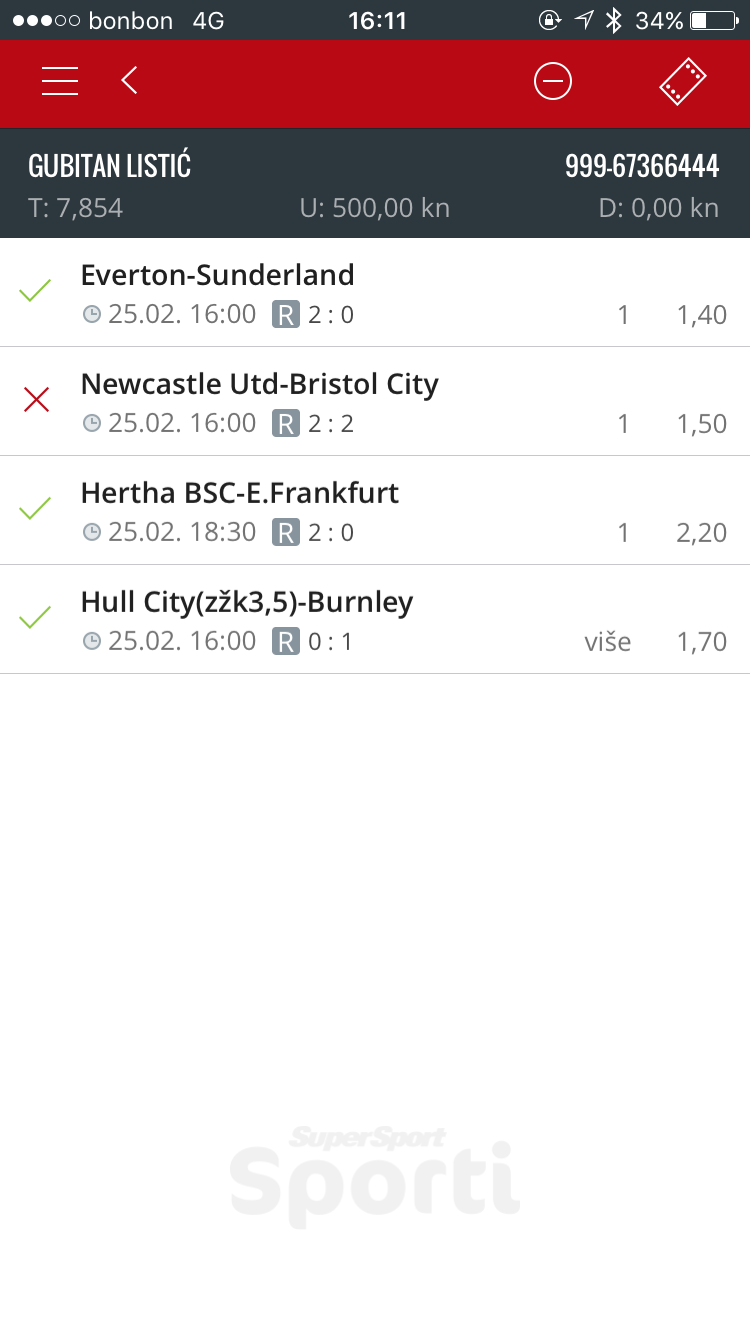Viewport: 750px width, 1334px height.
Task: Tap the clock icon under Hull City
Action: tap(92, 642)
